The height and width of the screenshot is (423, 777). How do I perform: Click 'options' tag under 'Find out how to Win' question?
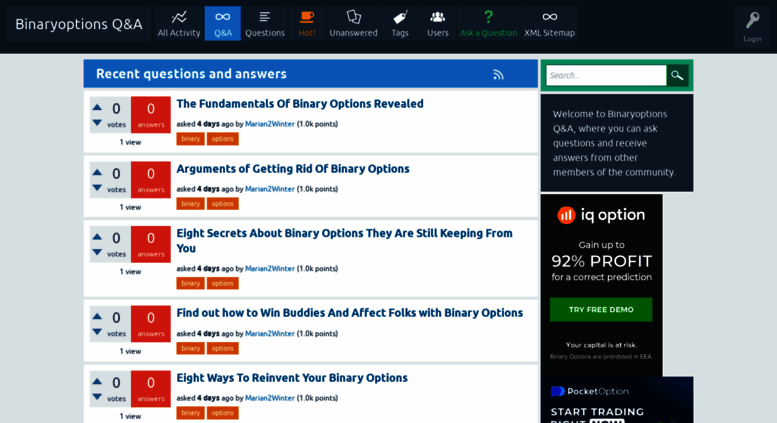coord(222,348)
